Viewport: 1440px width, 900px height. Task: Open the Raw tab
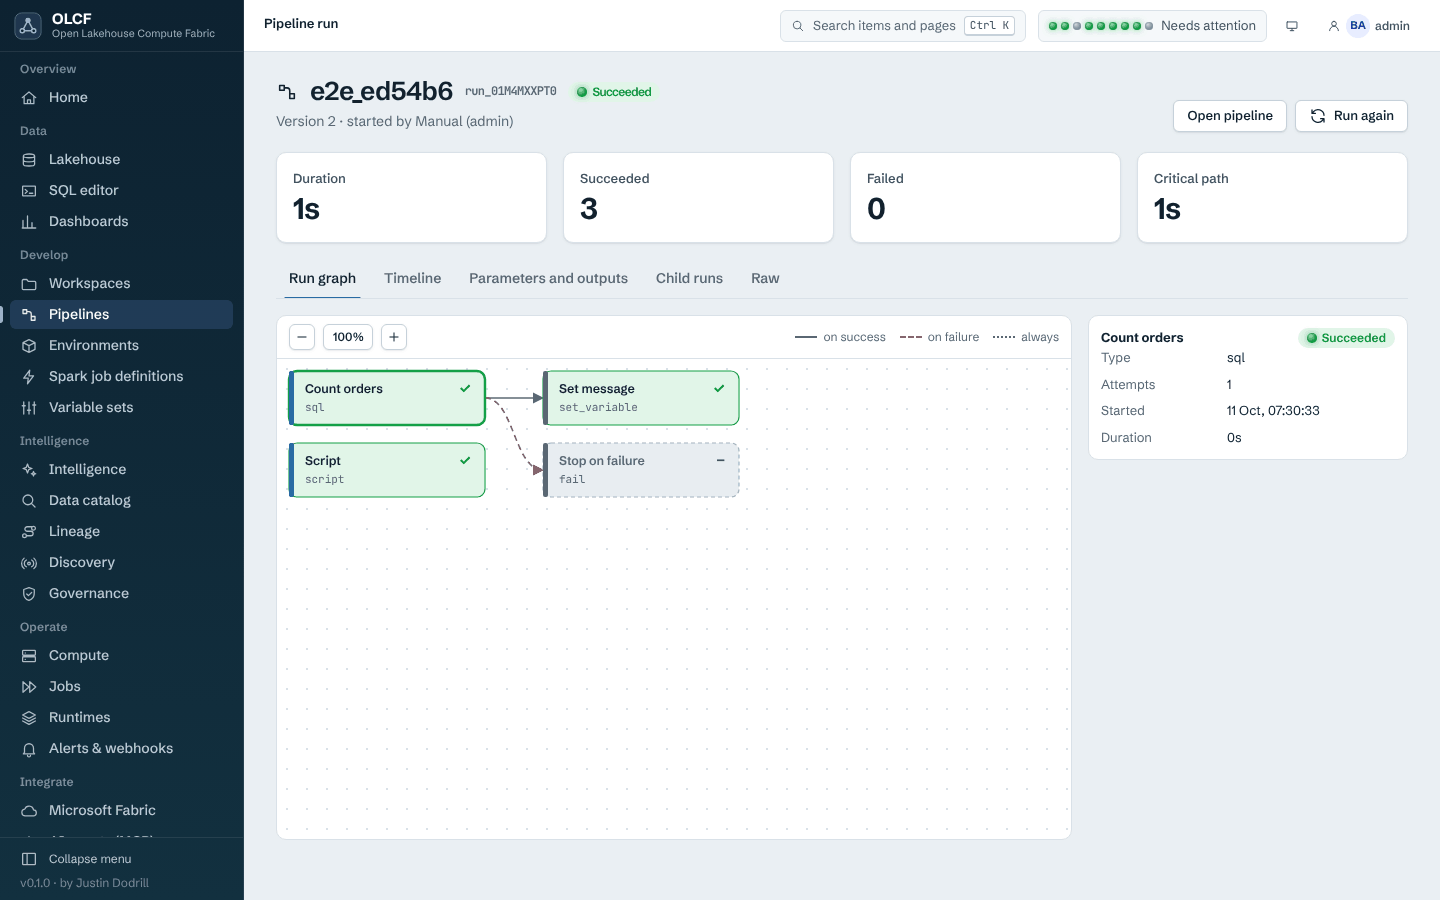click(765, 278)
